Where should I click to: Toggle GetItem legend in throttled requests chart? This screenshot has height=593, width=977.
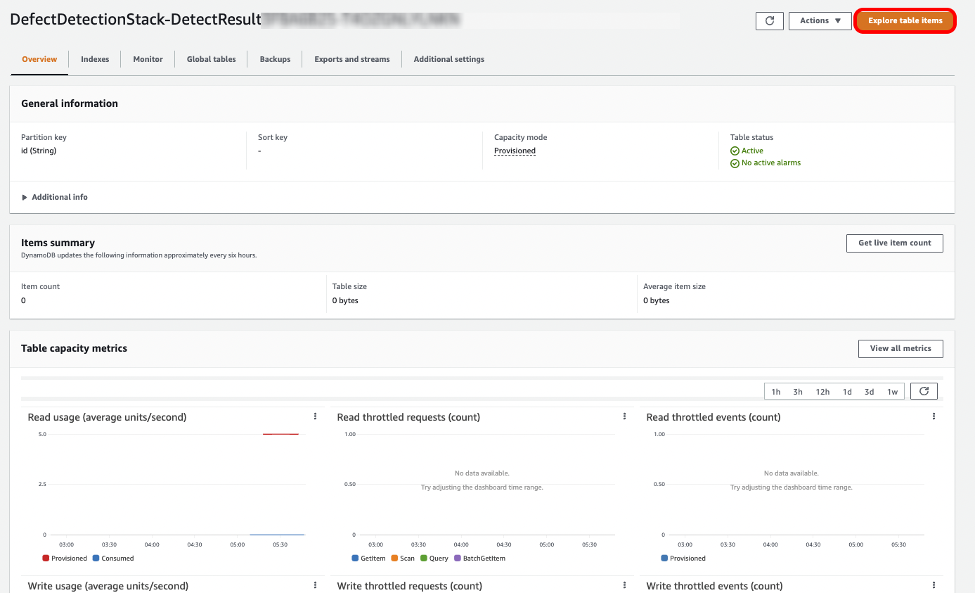coord(369,558)
